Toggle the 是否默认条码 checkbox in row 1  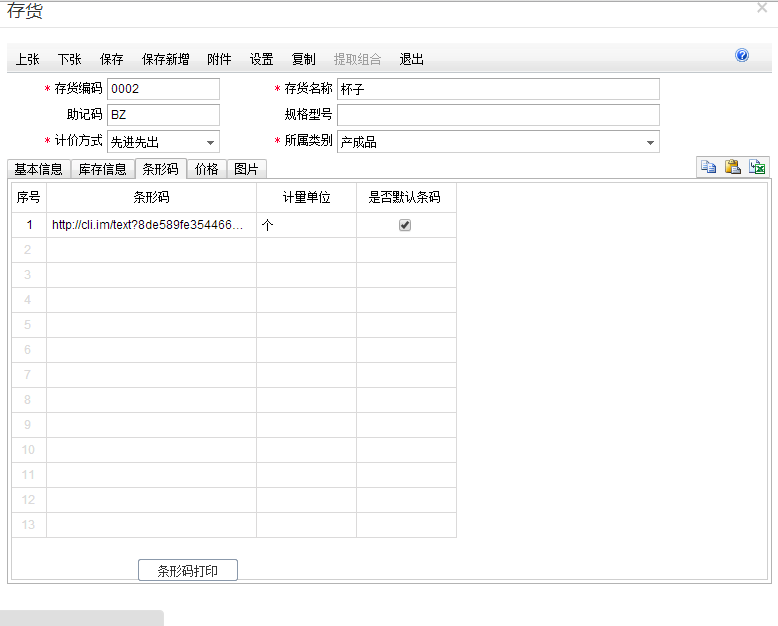pos(405,226)
